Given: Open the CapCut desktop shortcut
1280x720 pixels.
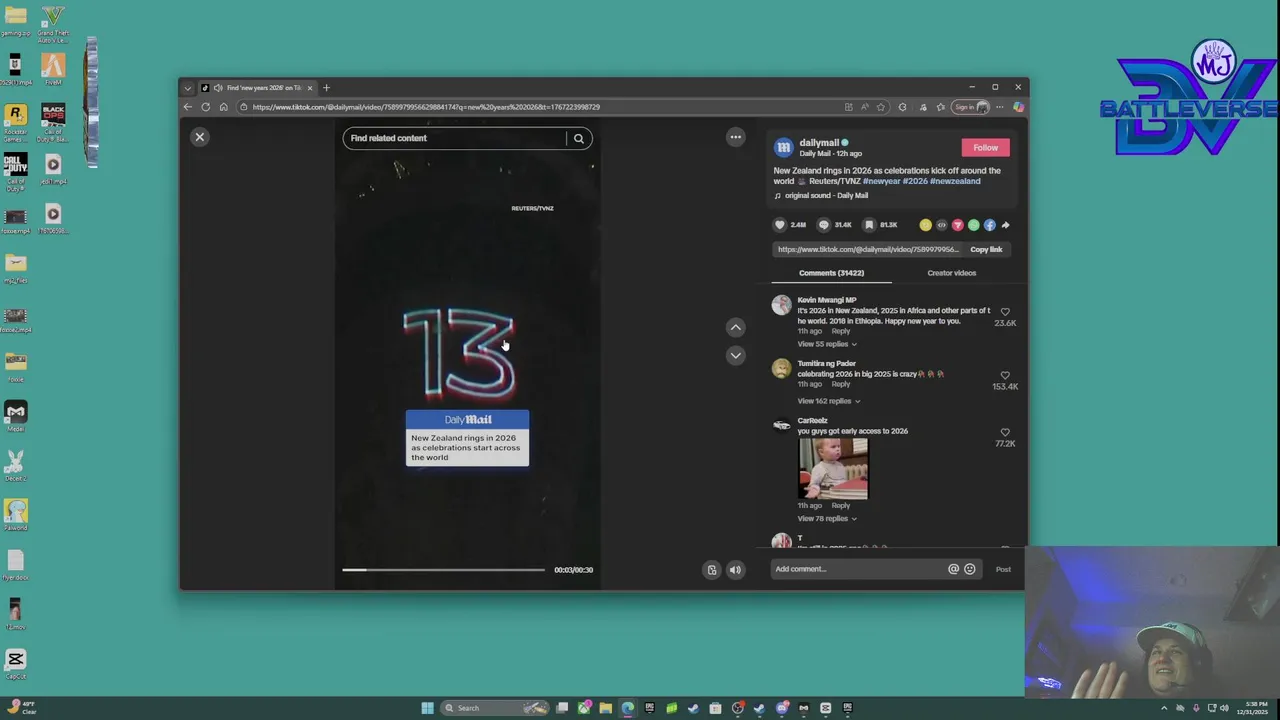Looking at the screenshot, I should tap(15, 664).
